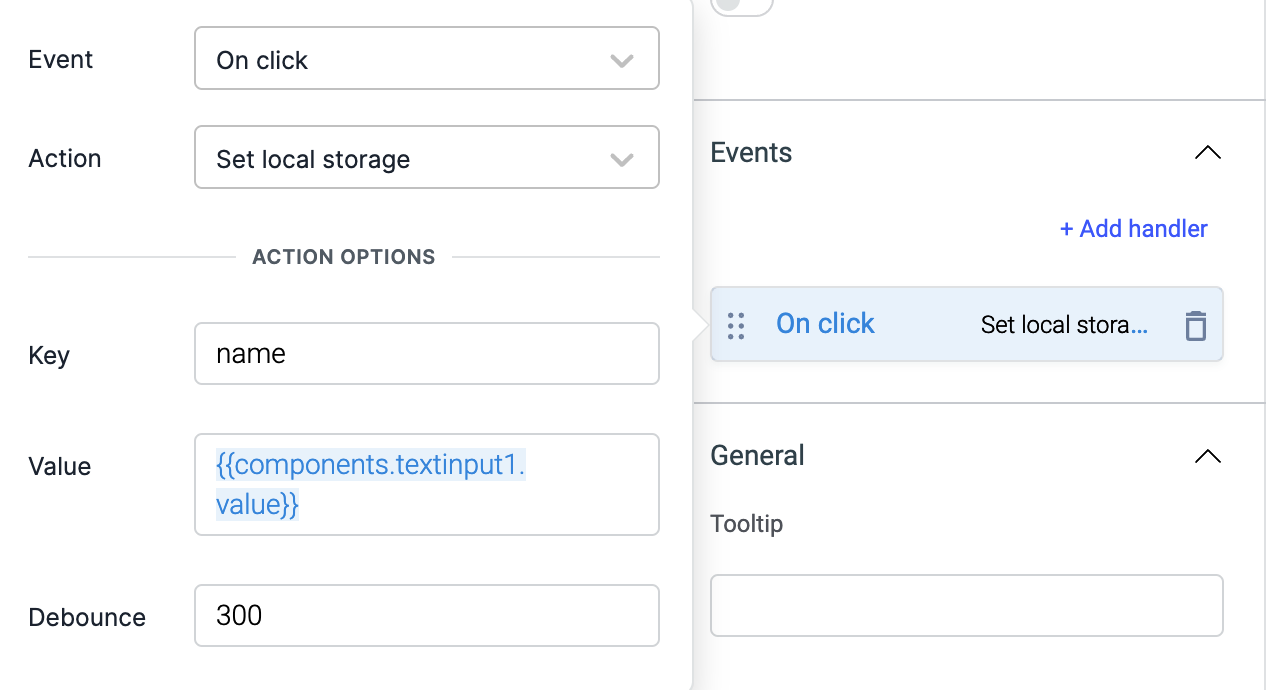Select the On click handler label
This screenshot has height=690, width=1266.
(825, 324)
